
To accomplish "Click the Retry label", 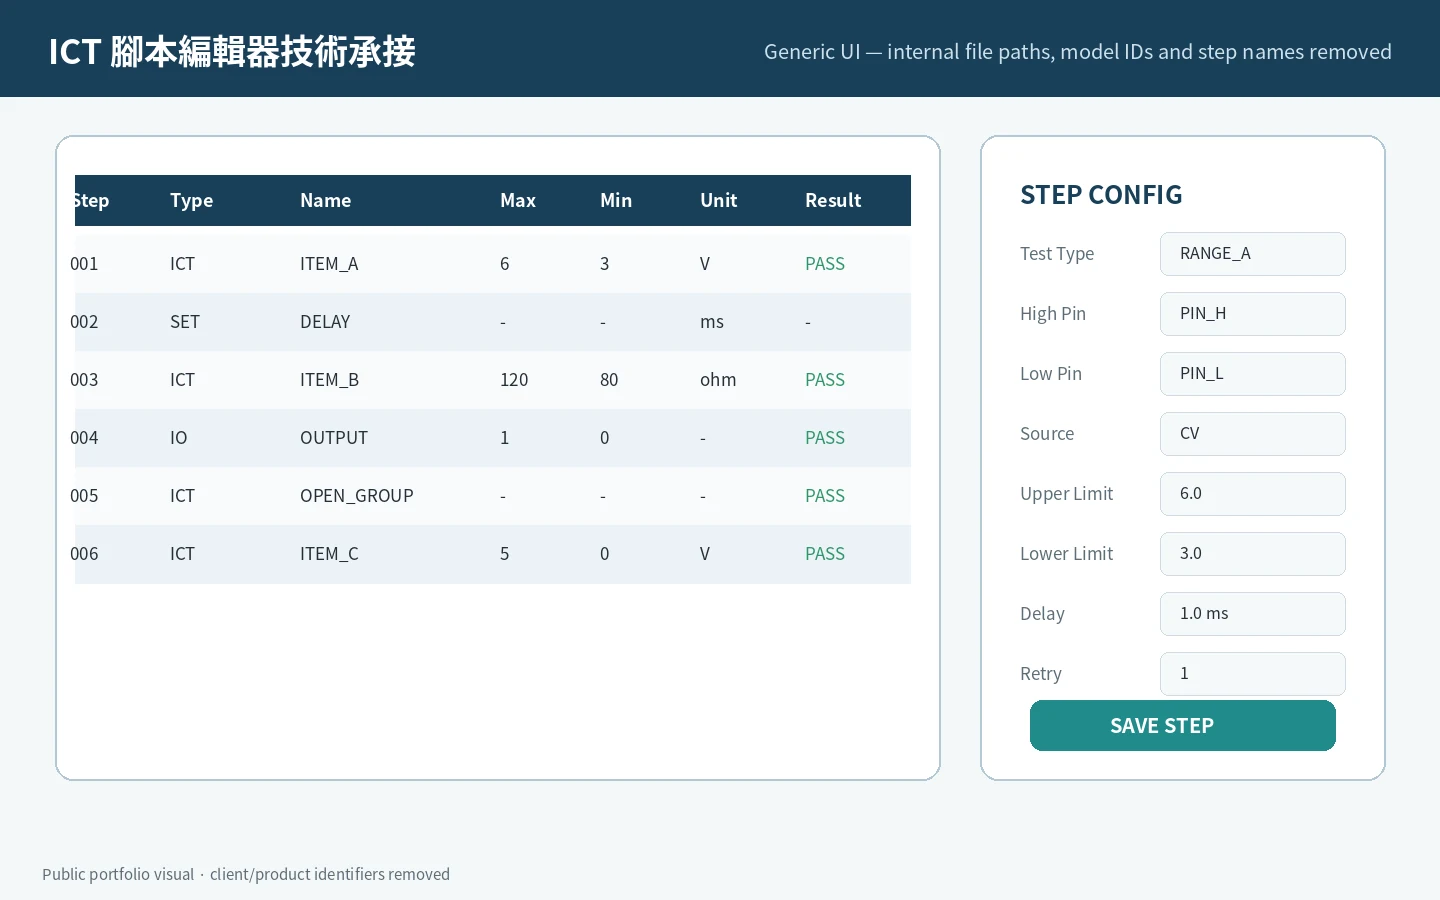I will (1041, 674).
